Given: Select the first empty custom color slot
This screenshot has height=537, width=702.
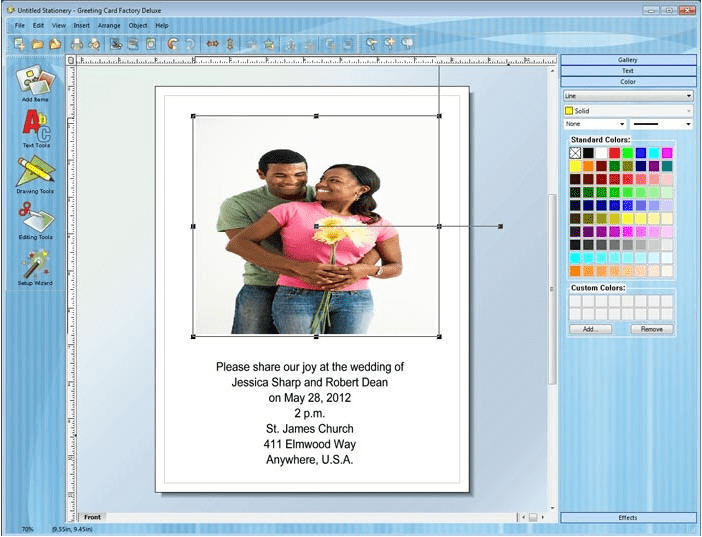Looking at the screenshot, I should point(575,301).
